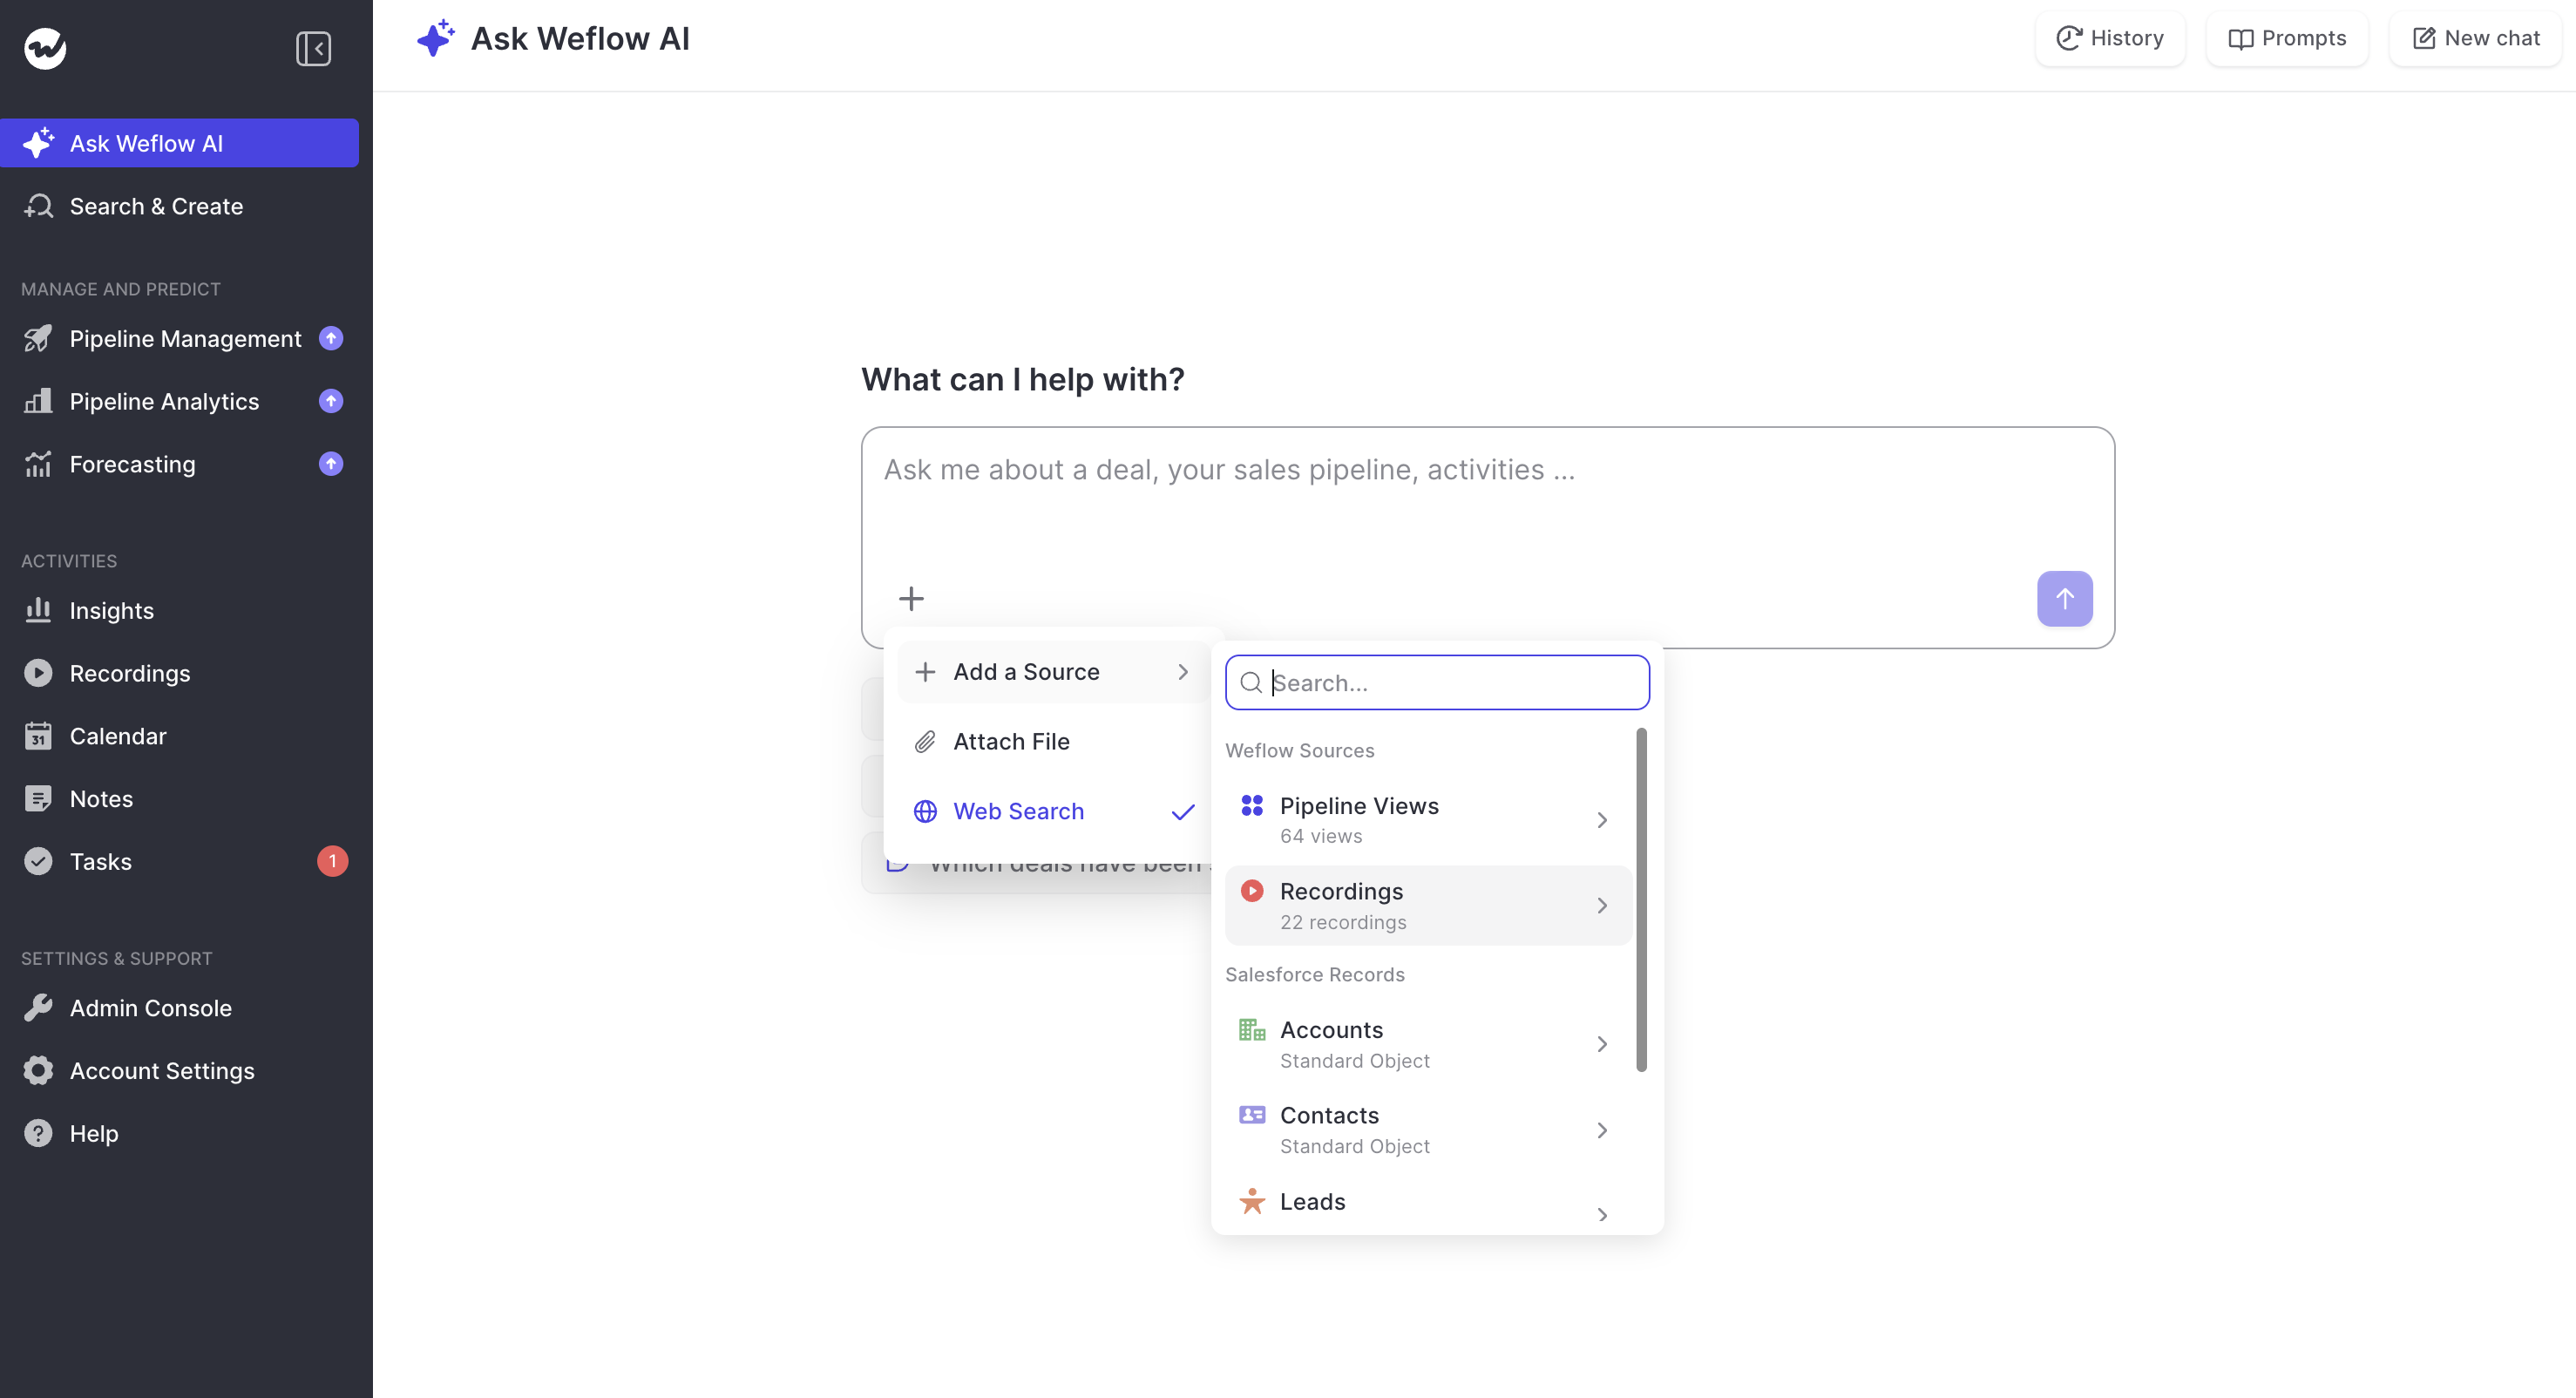The height and width of the screenshot is (1398, 2576).
Task: Click the Insights bar chart icon
Action: point(38,610)
